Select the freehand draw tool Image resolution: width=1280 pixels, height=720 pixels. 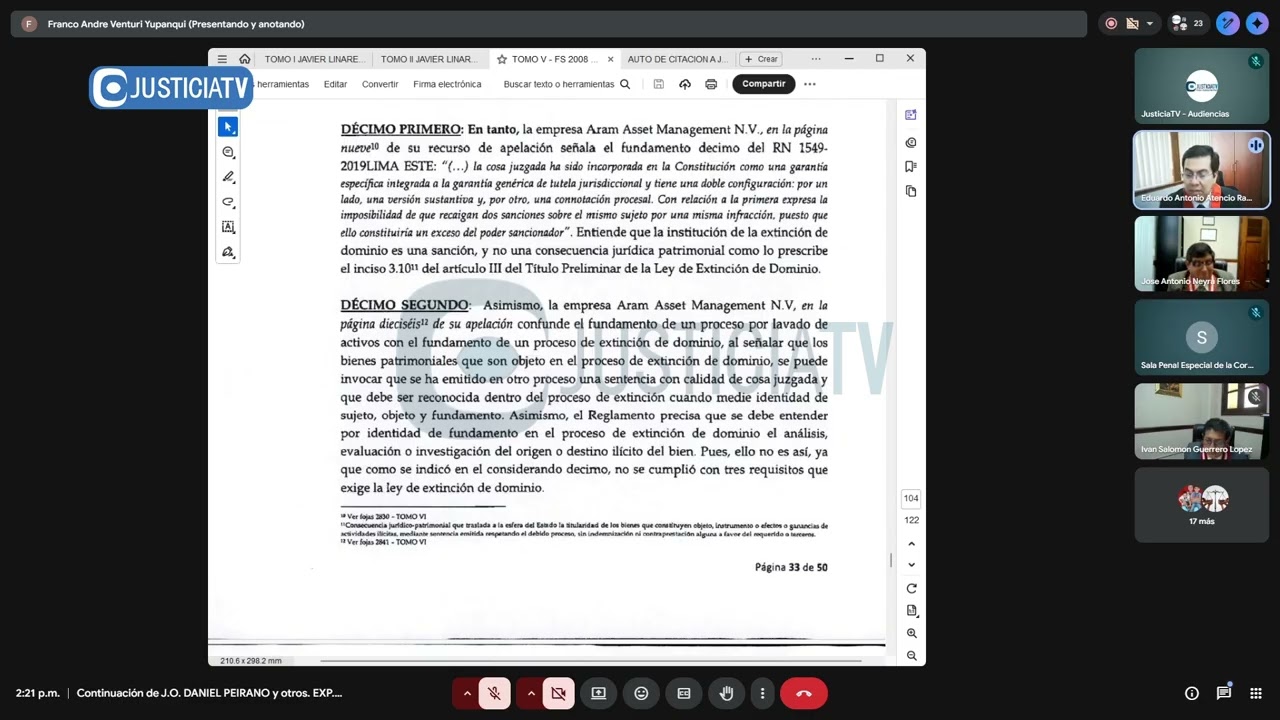click(x=228, y=202)
